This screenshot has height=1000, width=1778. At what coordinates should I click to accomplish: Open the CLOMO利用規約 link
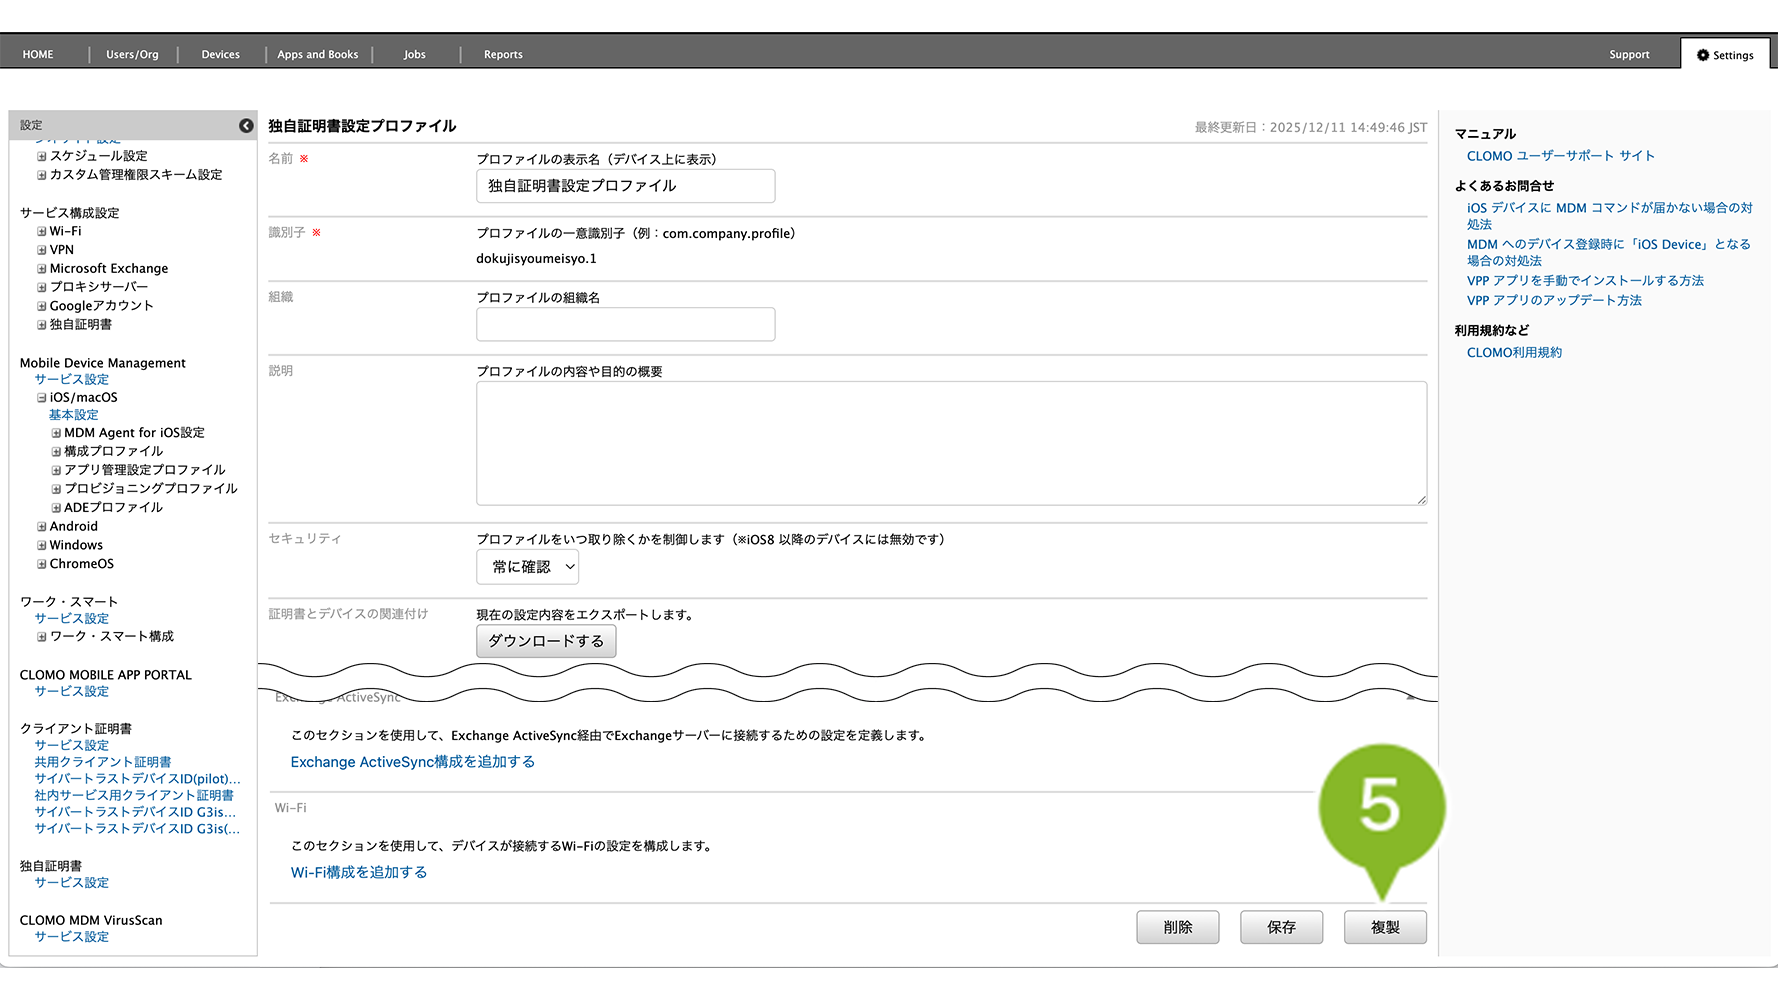pyautogui.click(x=1514, y=353)
